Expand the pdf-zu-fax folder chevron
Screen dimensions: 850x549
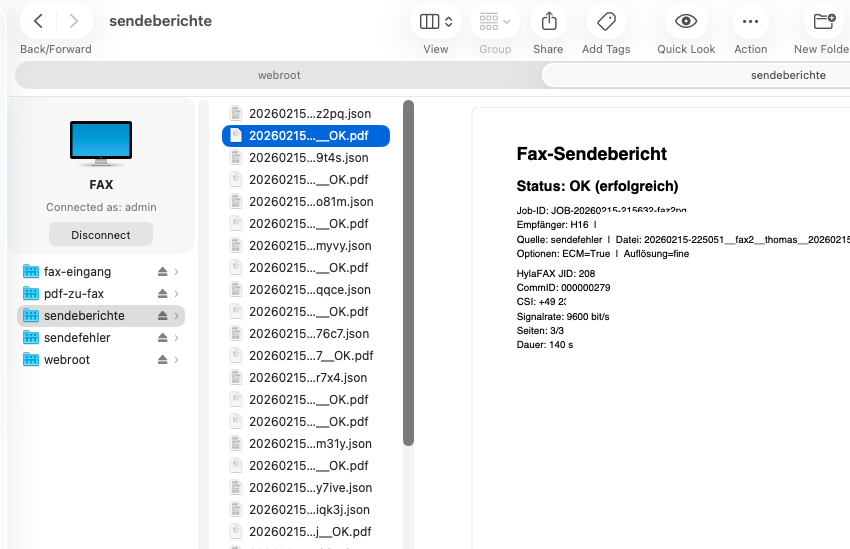[x=177, y=294]
